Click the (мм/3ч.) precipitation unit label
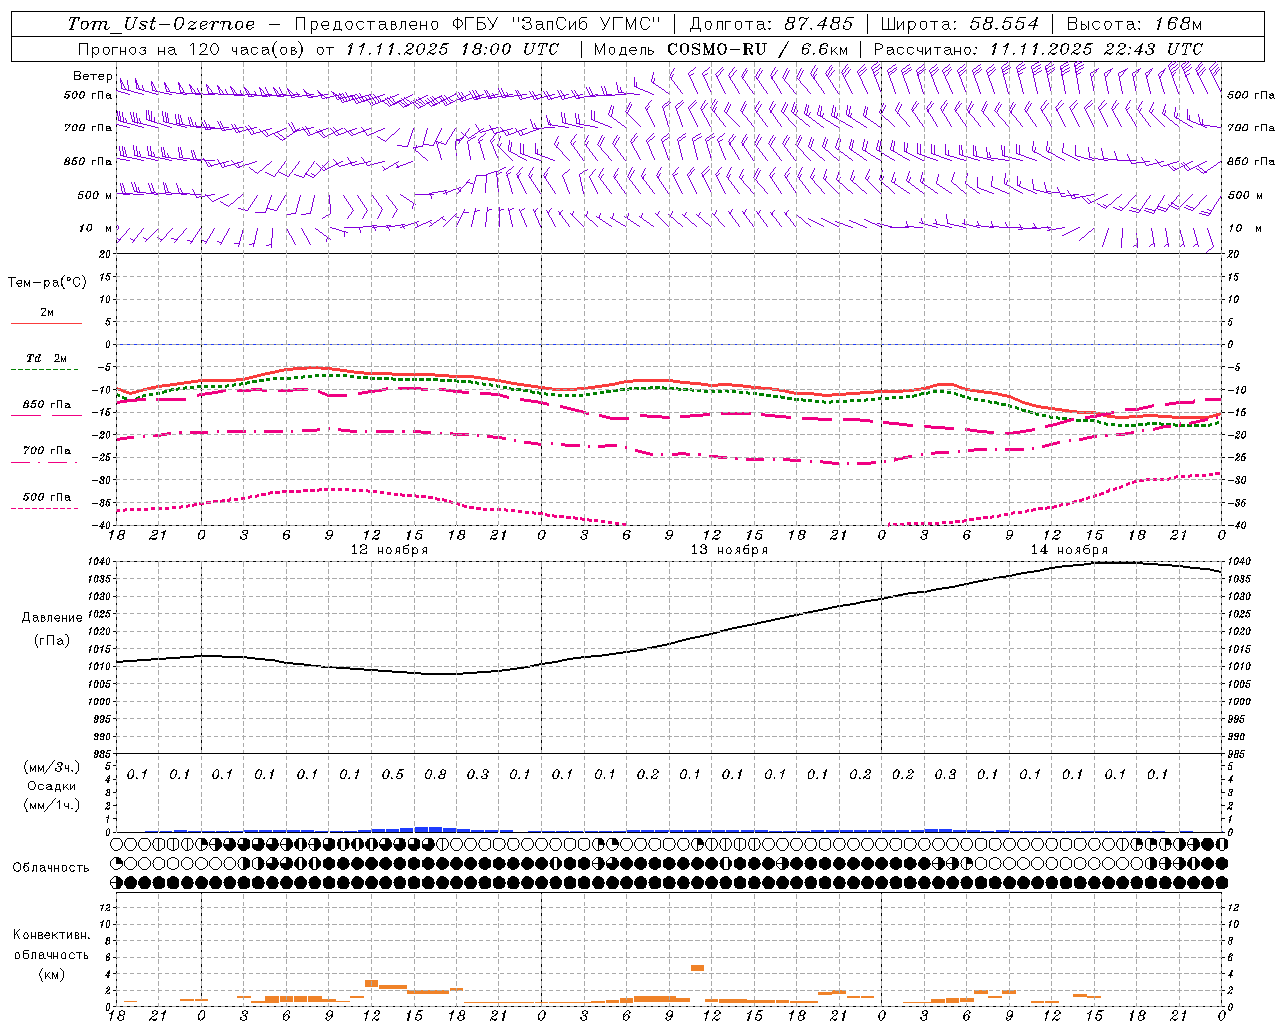1280x1024 pixels. click(x=52, y=767)
